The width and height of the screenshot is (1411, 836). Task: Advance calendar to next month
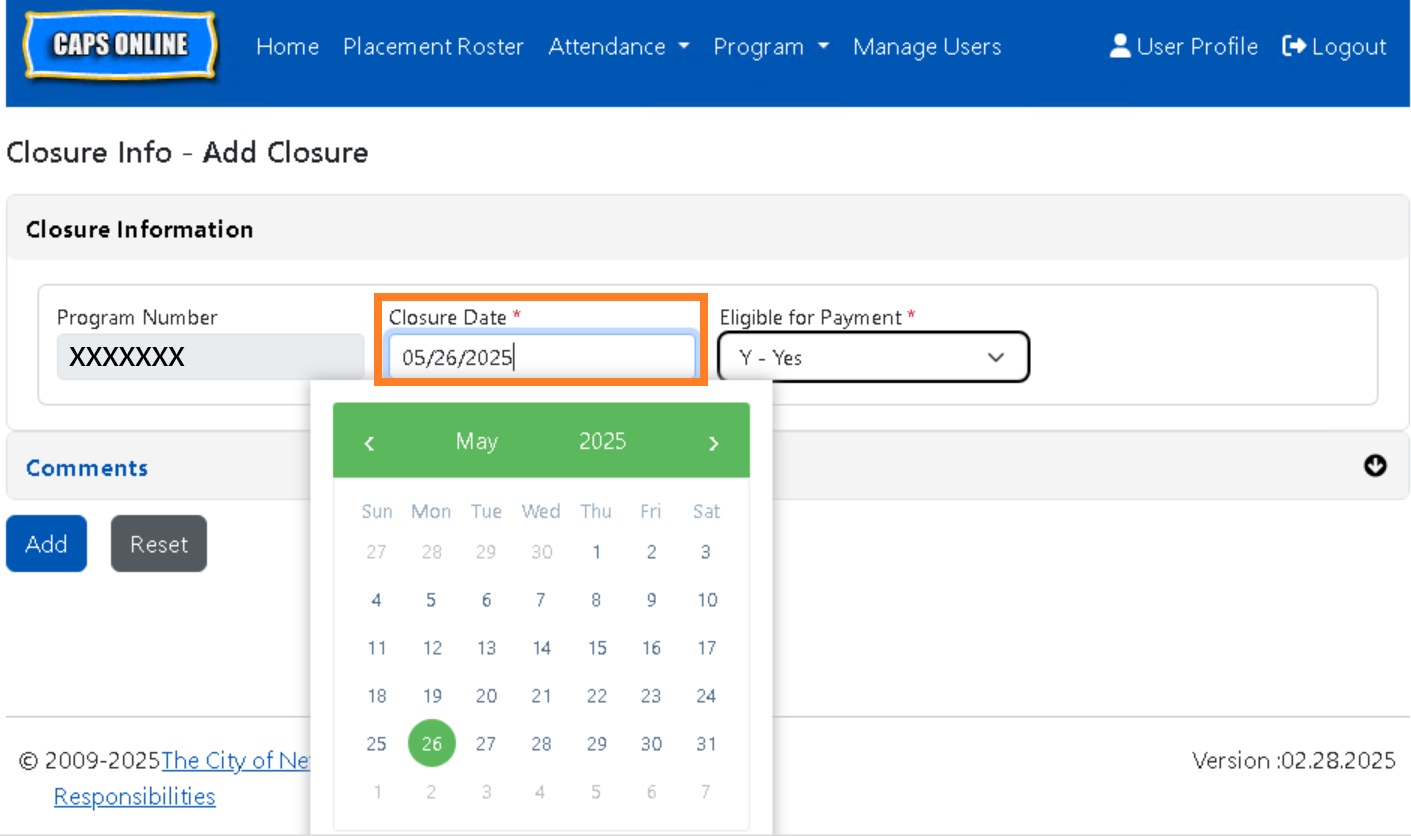pyautogui.click(x=713, y=442)
